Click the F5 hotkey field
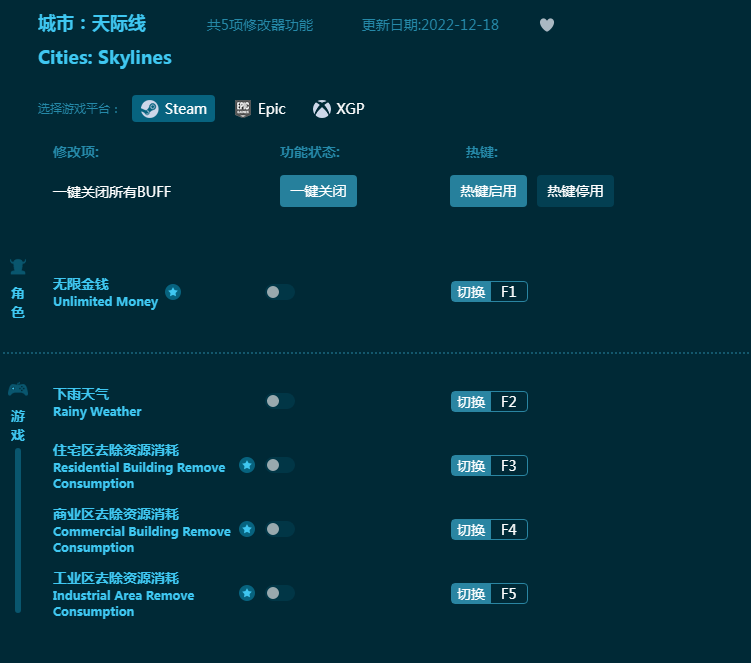The image size is (751, 663). 509,594
